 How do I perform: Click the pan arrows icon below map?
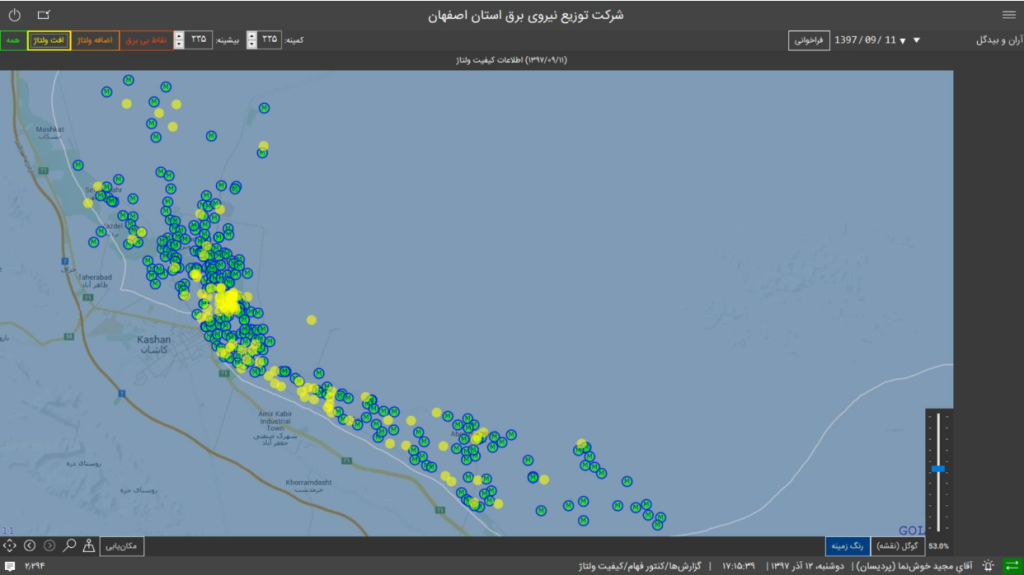pos(10,545)
